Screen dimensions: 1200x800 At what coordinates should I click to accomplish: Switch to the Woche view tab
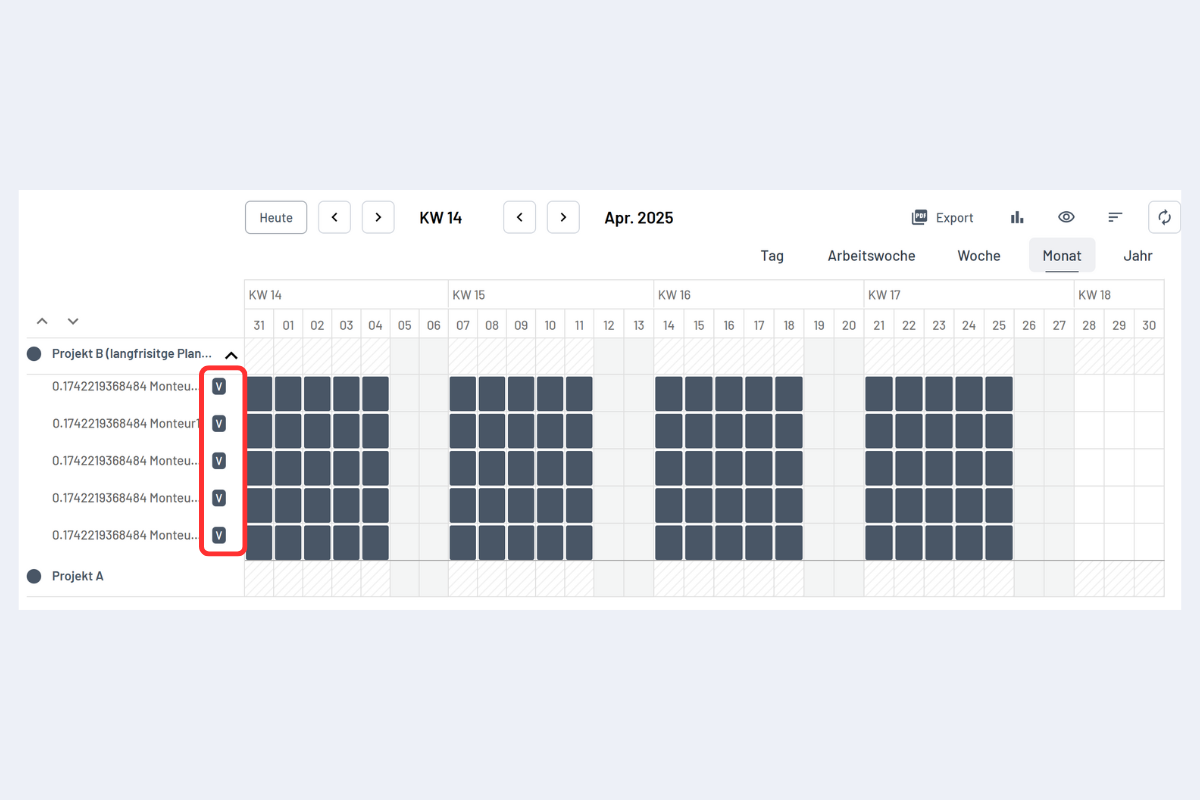click(978, 255)
